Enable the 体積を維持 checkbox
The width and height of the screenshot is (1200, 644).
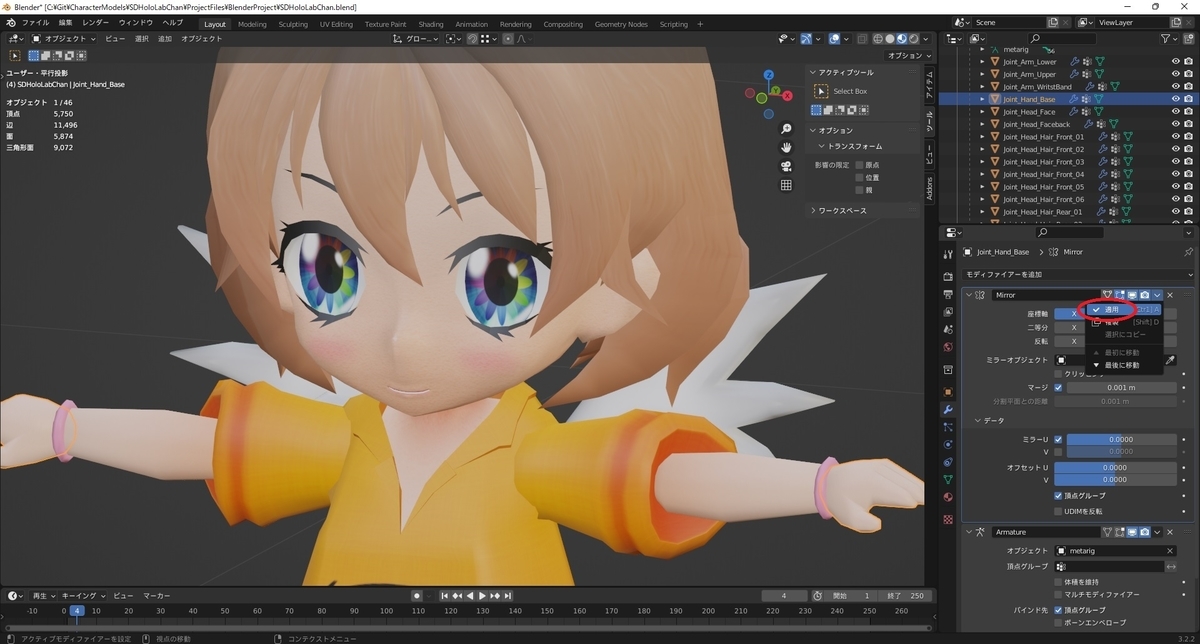1058,582
